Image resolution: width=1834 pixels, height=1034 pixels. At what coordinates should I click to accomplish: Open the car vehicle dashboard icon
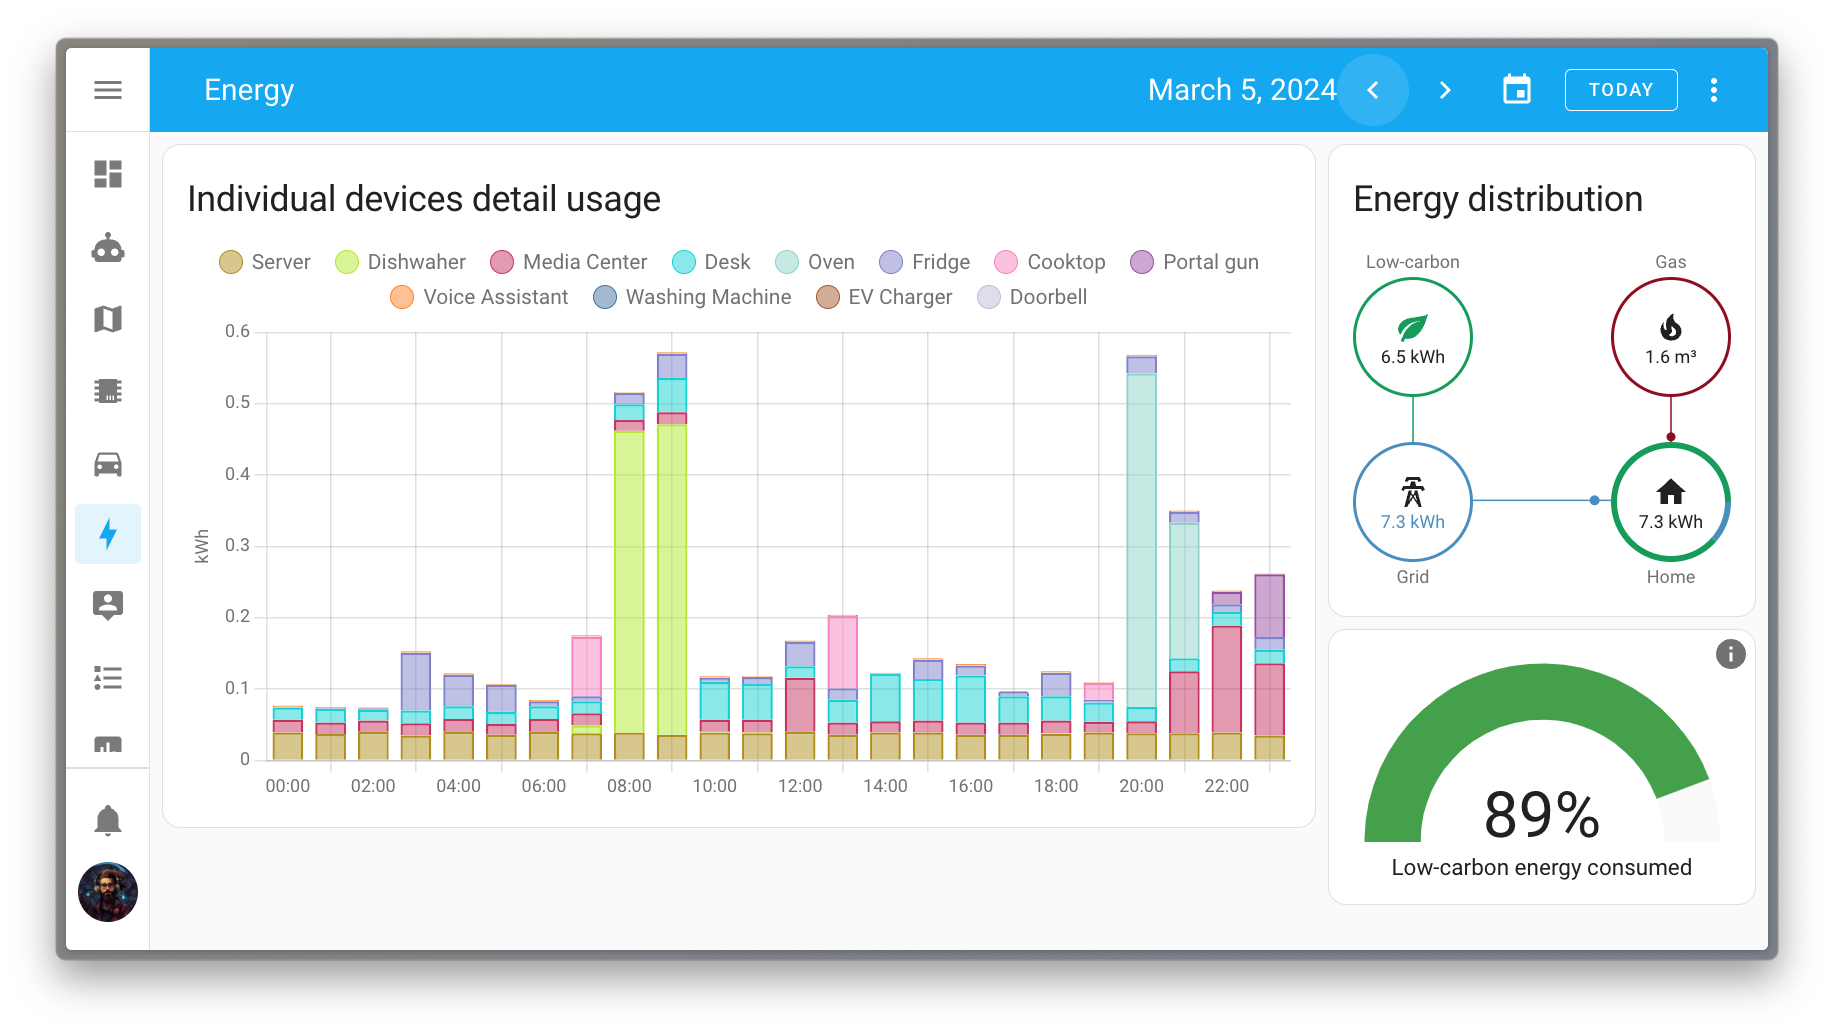point(107,462)
